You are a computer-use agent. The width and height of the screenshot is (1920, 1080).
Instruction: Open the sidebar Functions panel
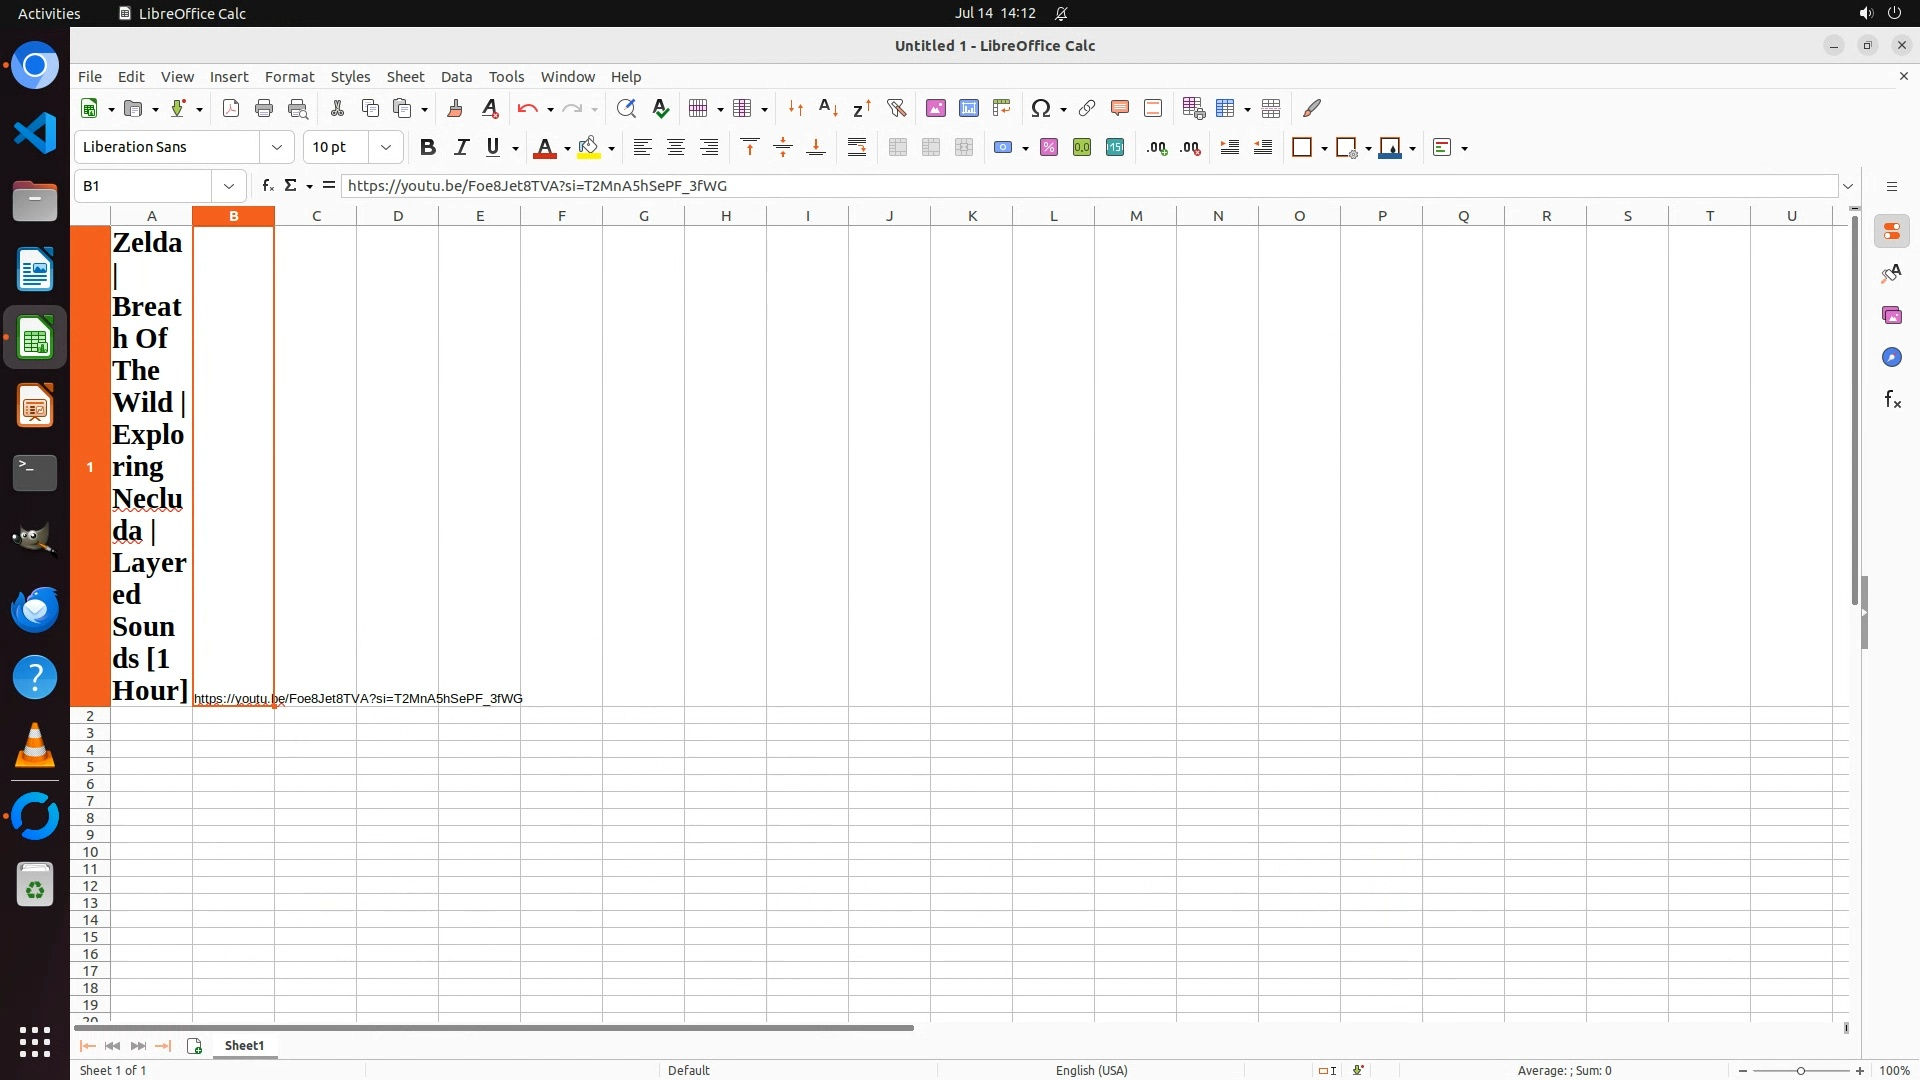tap(1892, 400)
